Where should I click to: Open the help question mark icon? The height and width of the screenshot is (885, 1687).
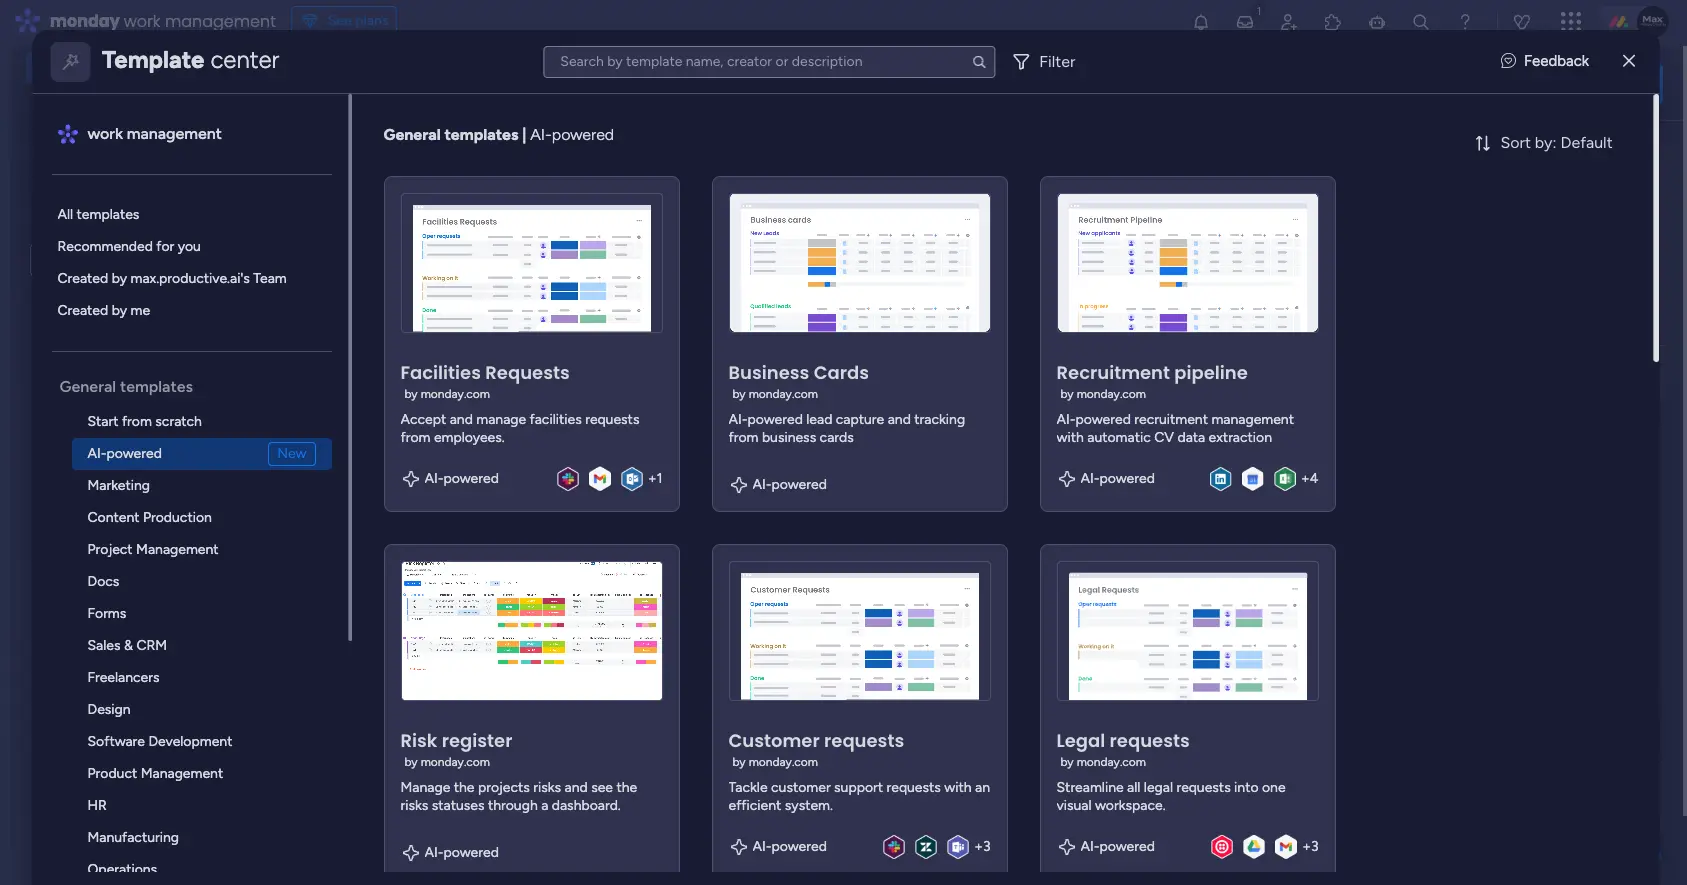pos(1465,22)
